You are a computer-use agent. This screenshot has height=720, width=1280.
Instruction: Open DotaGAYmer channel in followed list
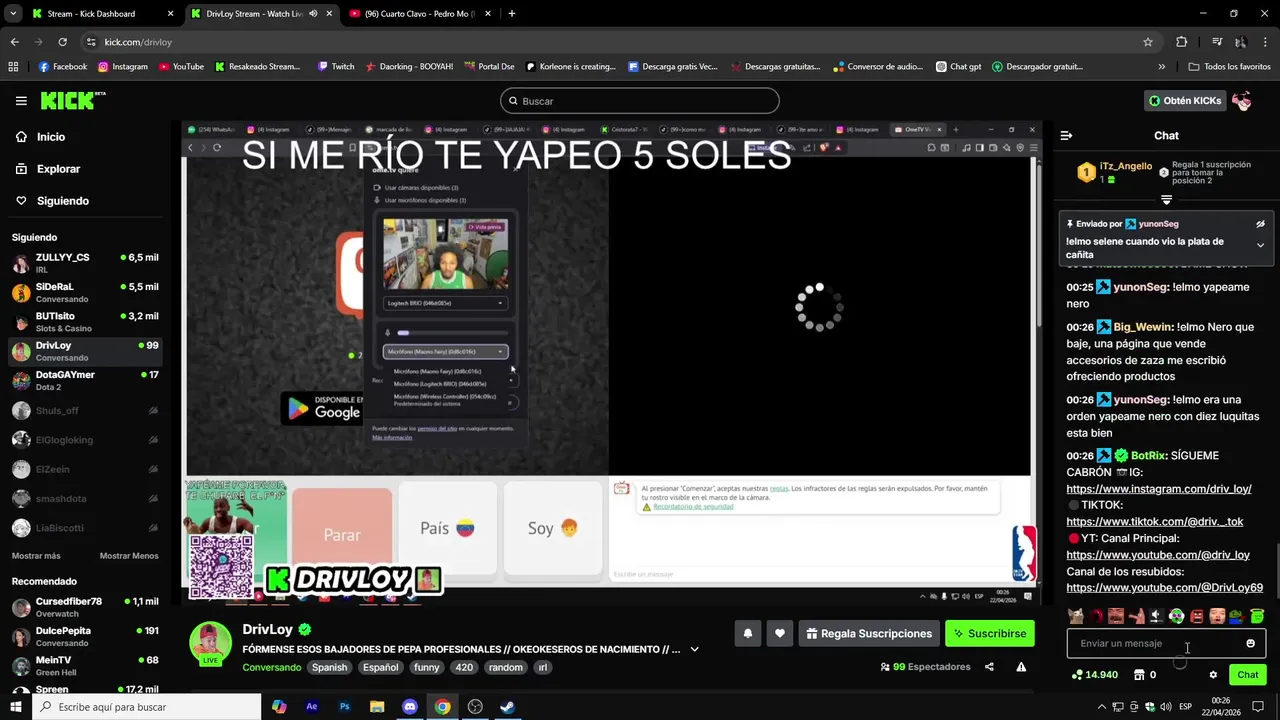point(85,380)
